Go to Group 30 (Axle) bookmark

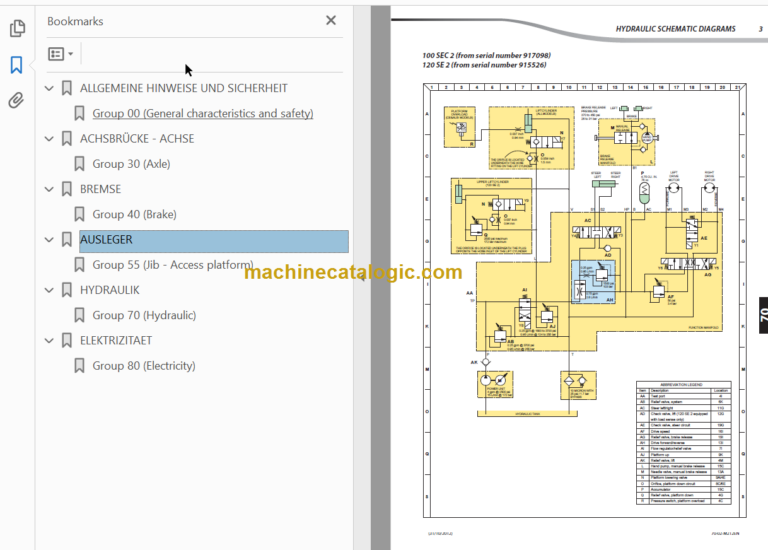point(131,164)
